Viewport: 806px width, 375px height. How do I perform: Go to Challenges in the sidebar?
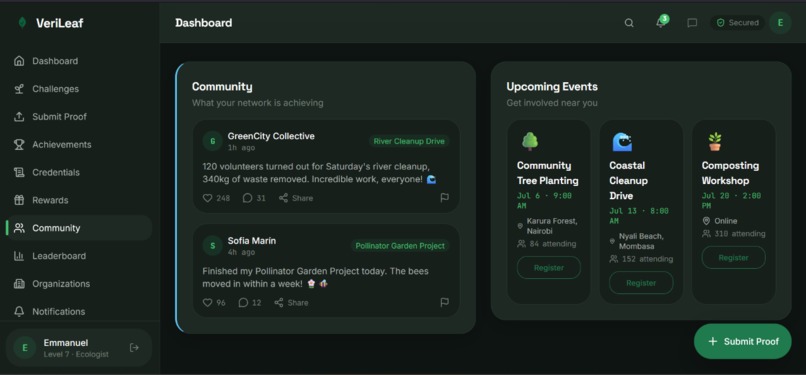click(x=79, y=89)
